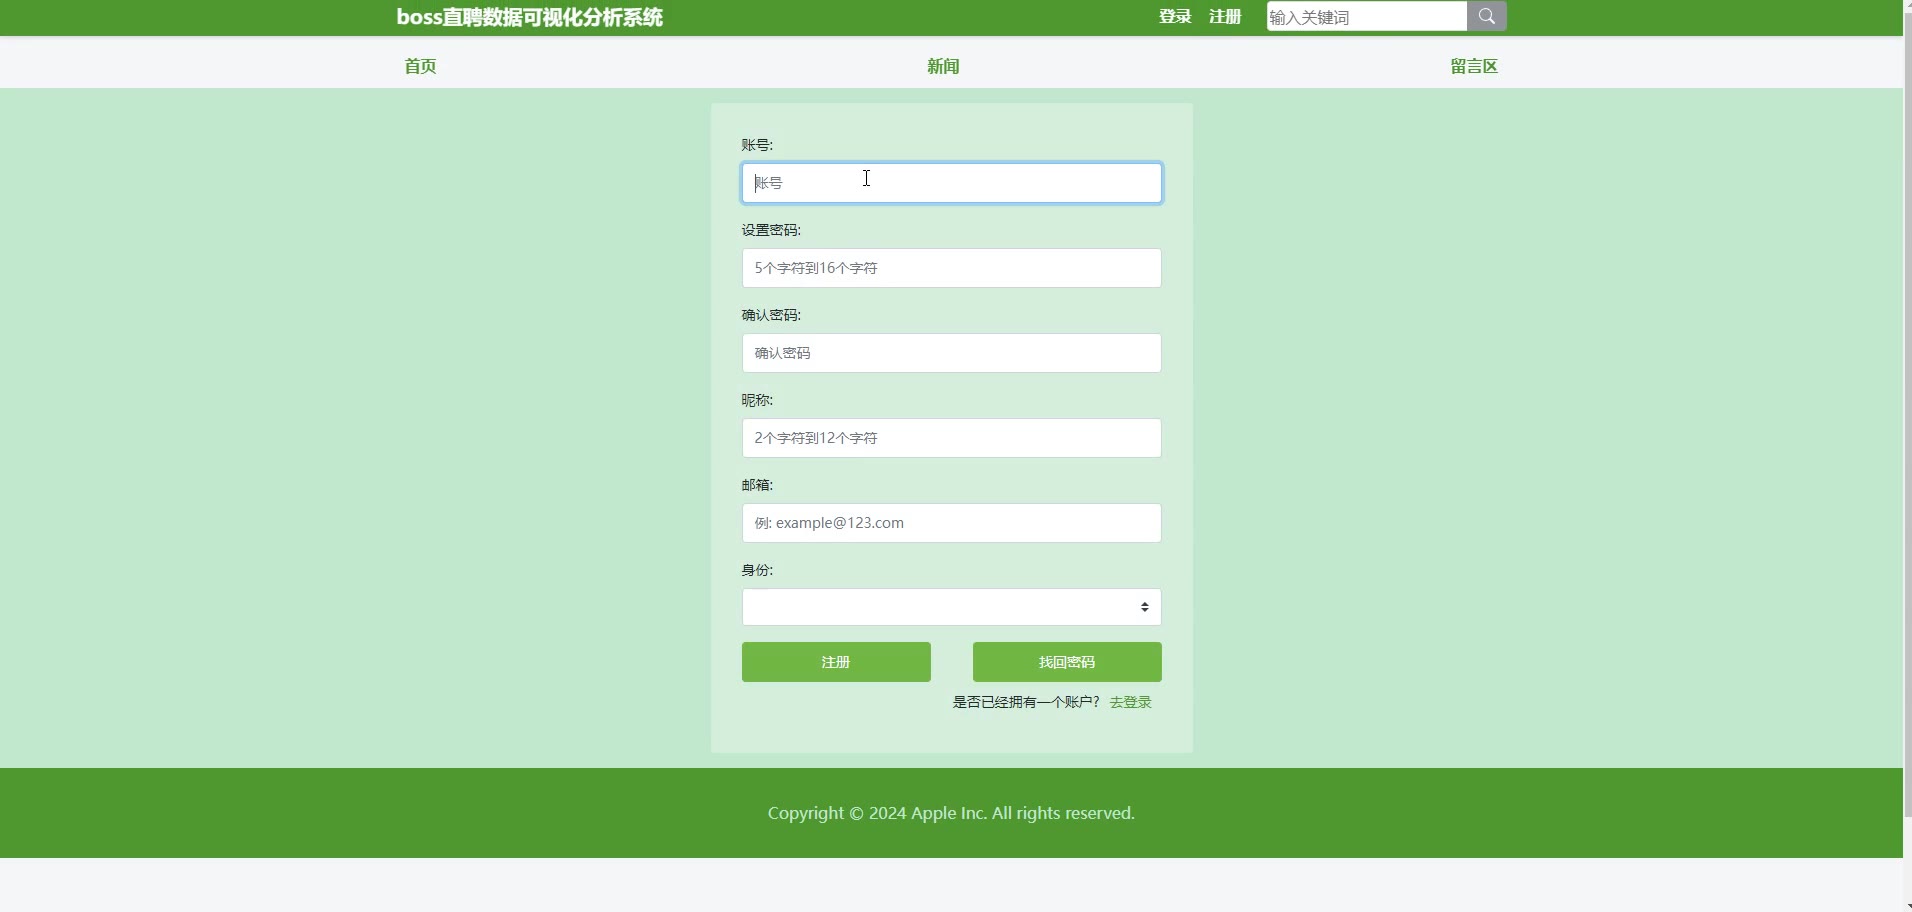This screenshot has width=1912, height=912.
Task: Click the 是否已经拥有一个账户? text
Action: tap(1026, 702)
